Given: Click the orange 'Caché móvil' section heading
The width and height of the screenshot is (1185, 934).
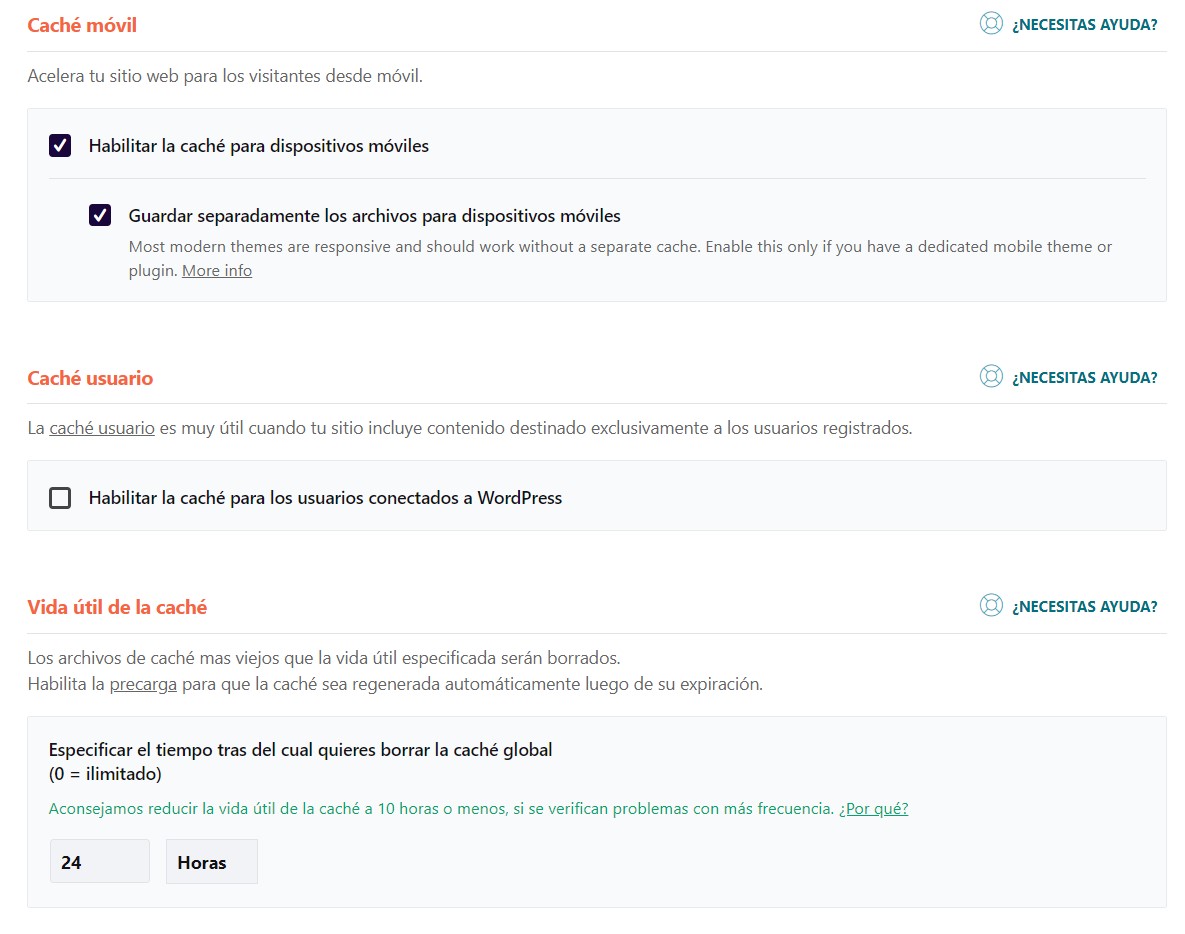Looking at the screenshot, I should [x=82, y=24].
